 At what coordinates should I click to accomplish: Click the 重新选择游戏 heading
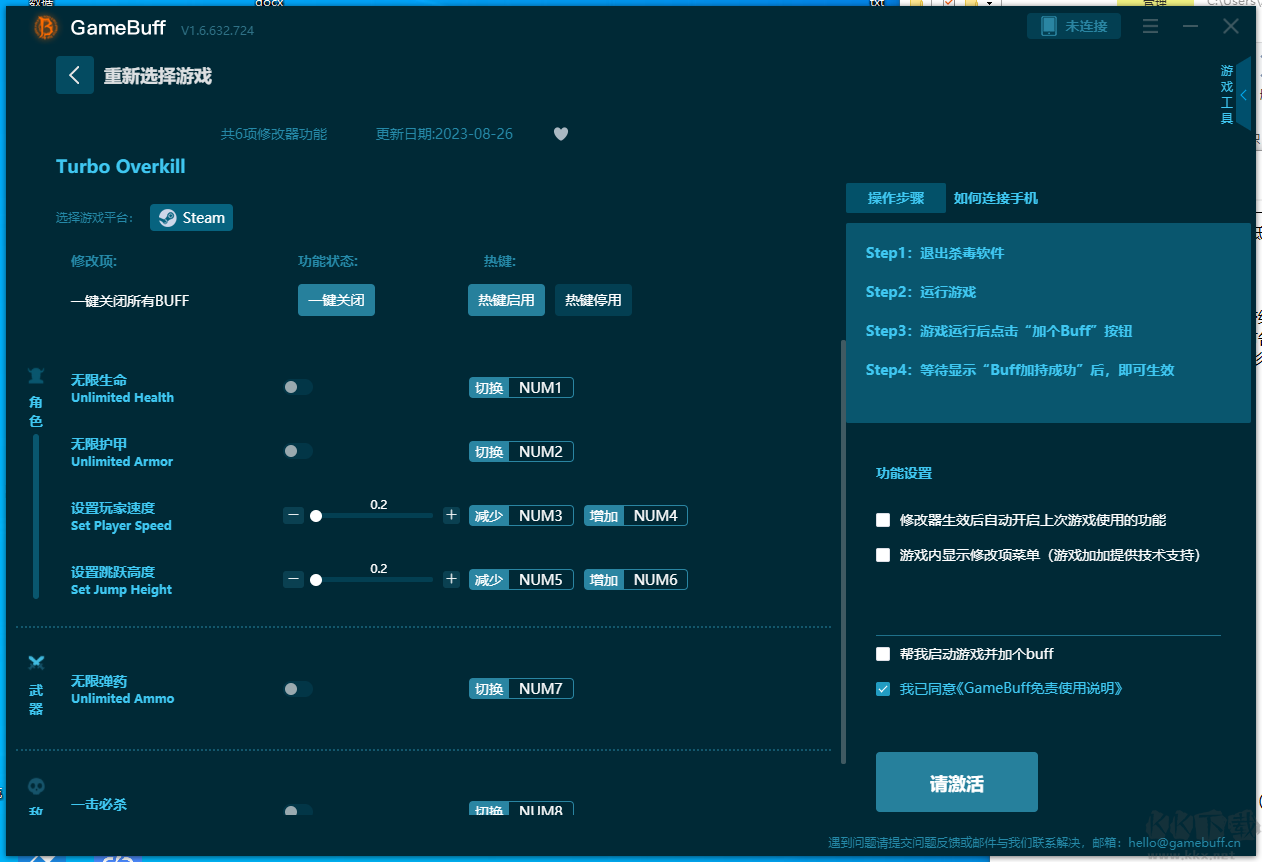tap(158, 76)
